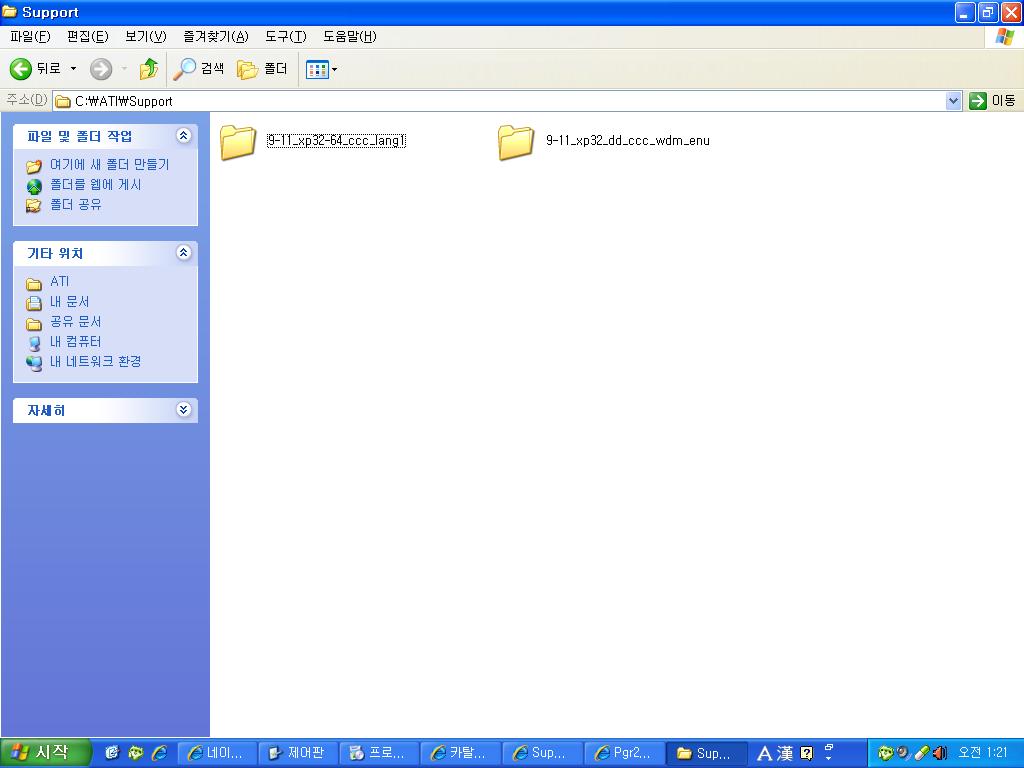The height and width of the screenshot is (768, 1024).
Task: Click the address bar path C:\ATI\Support
Action: pyautogui.click(x=123, y=101)
